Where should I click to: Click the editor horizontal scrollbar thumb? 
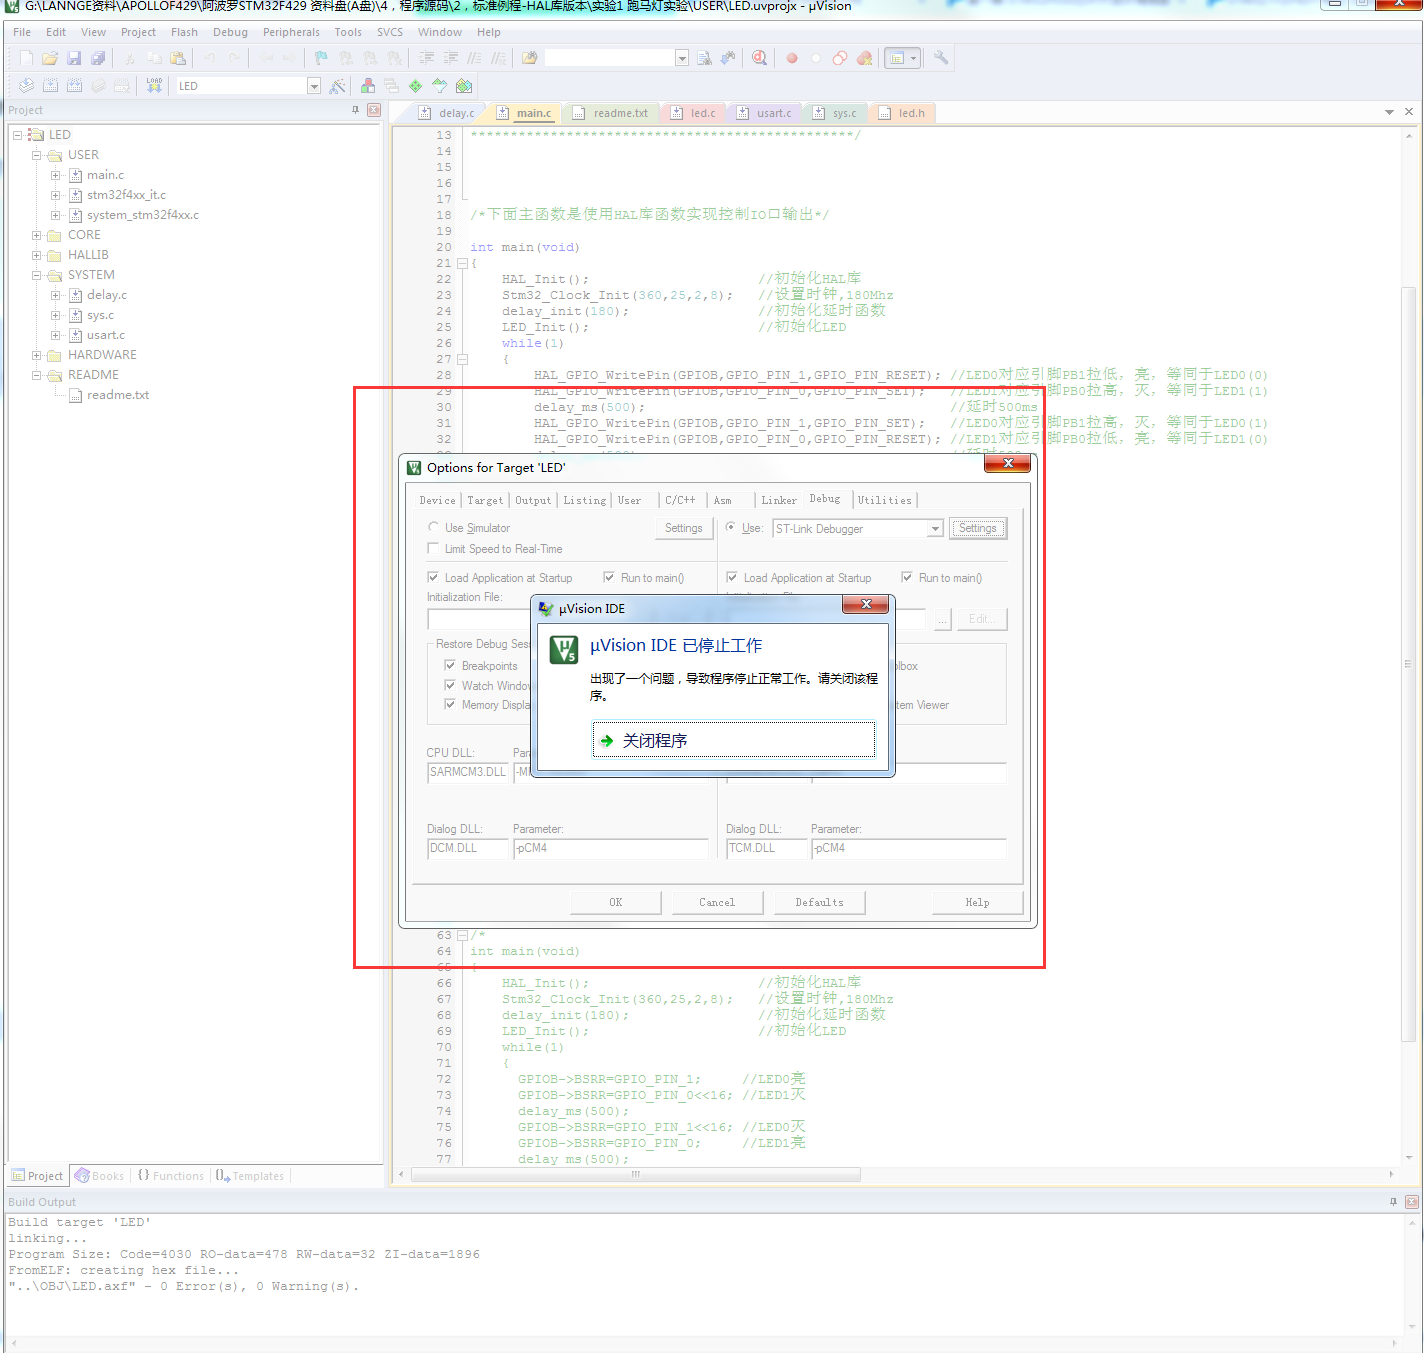tap(635, 1174)
